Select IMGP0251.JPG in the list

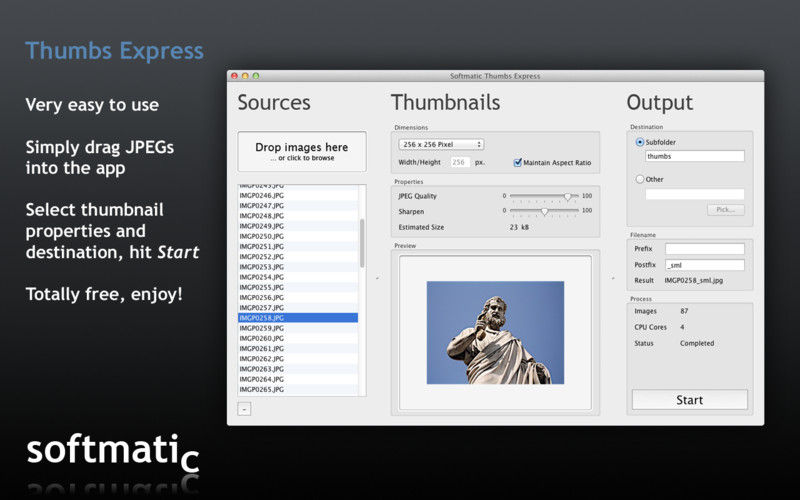pyautogui.click(x=298, y=246)
